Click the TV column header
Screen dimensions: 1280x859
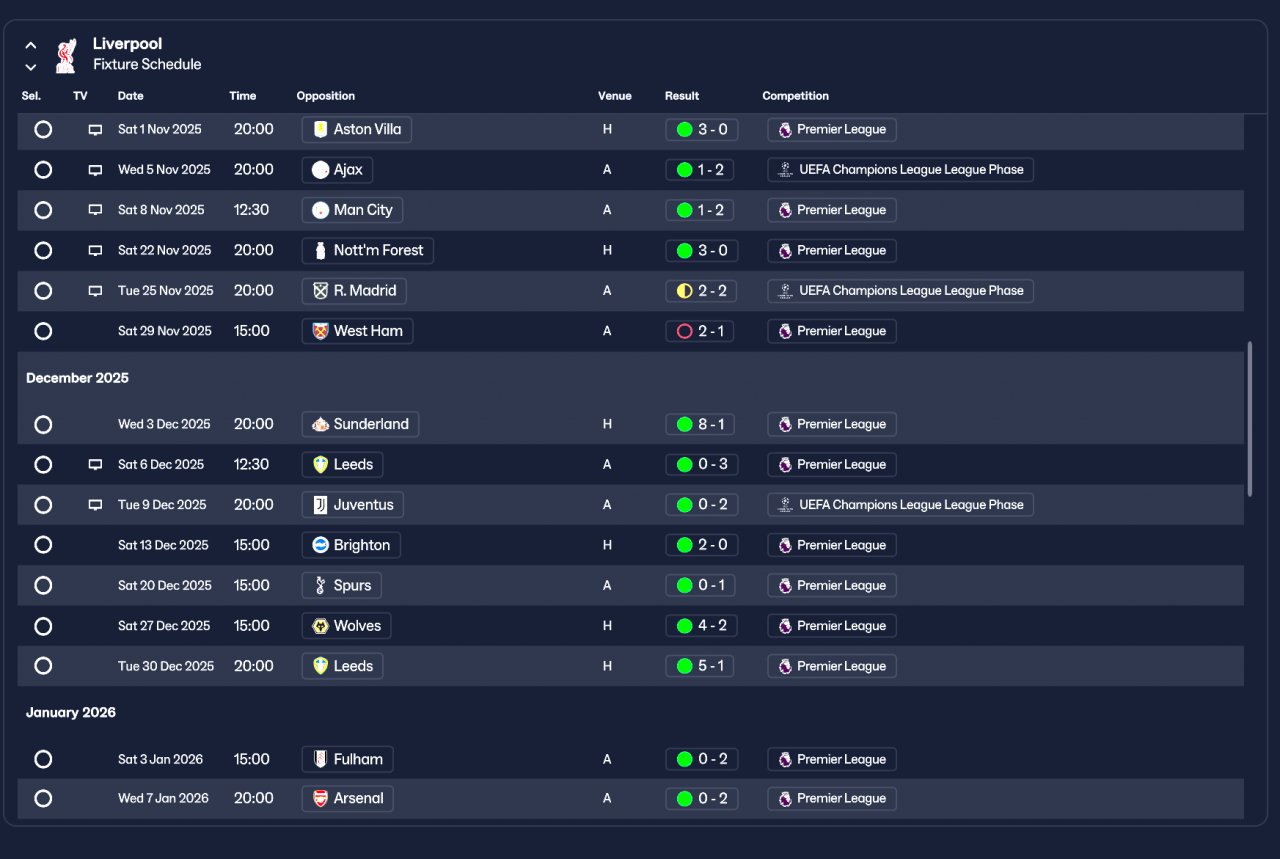(80, 96)
